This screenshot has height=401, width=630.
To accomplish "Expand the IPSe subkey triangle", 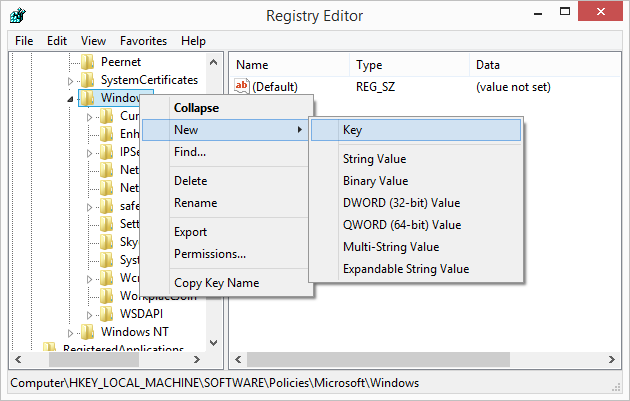I will [89, 153].
